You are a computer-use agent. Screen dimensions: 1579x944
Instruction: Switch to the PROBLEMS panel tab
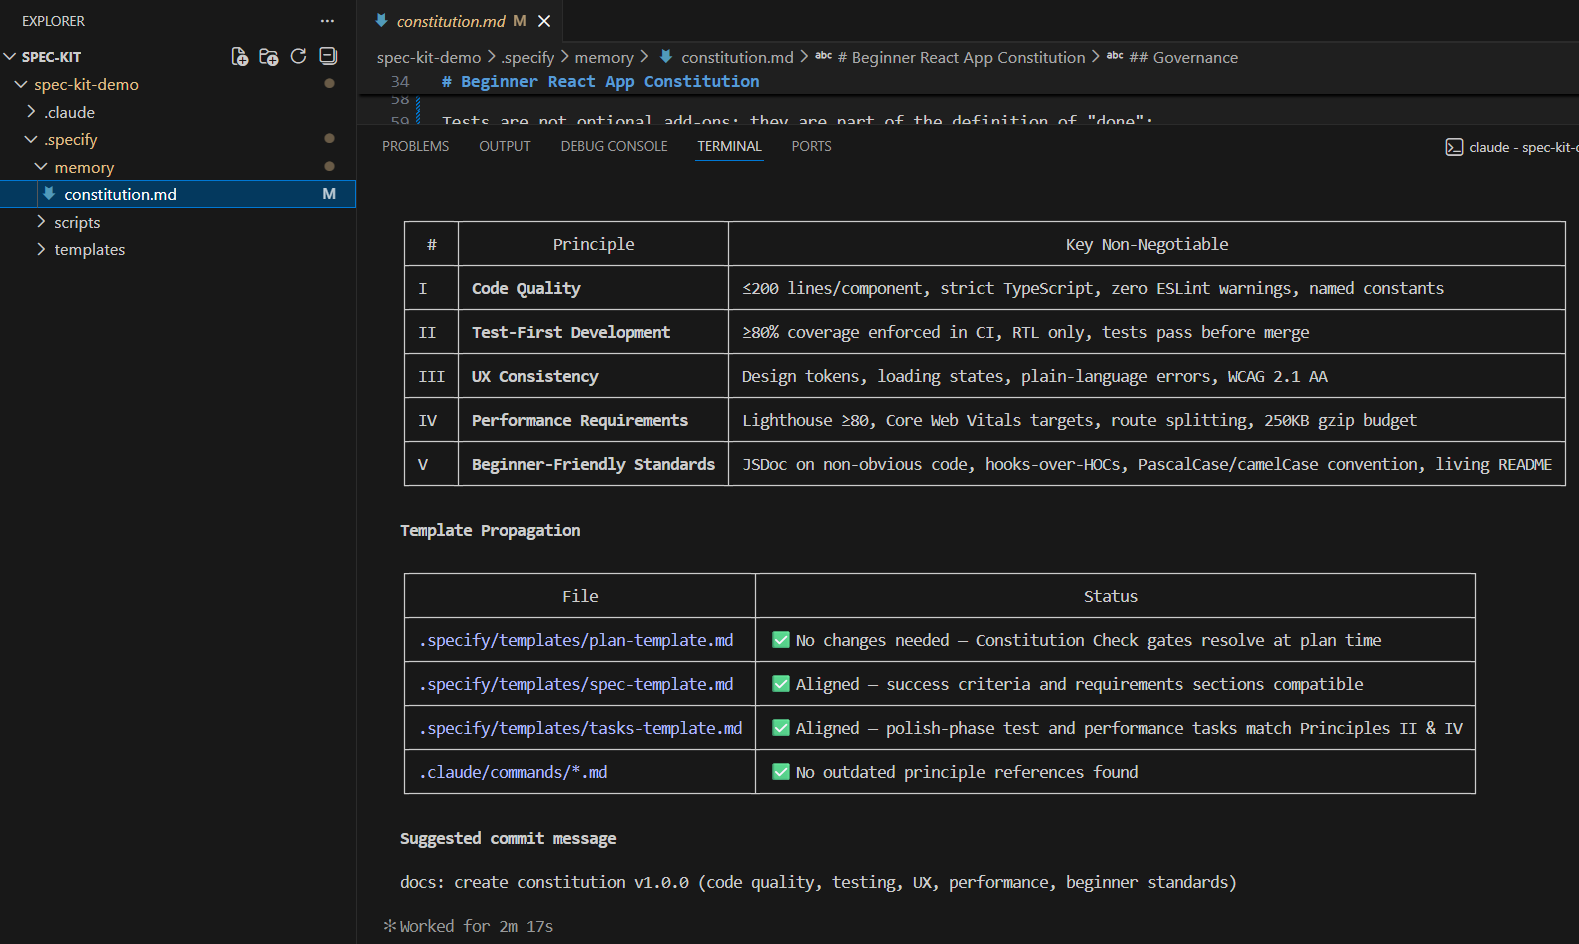click(415, 146)
